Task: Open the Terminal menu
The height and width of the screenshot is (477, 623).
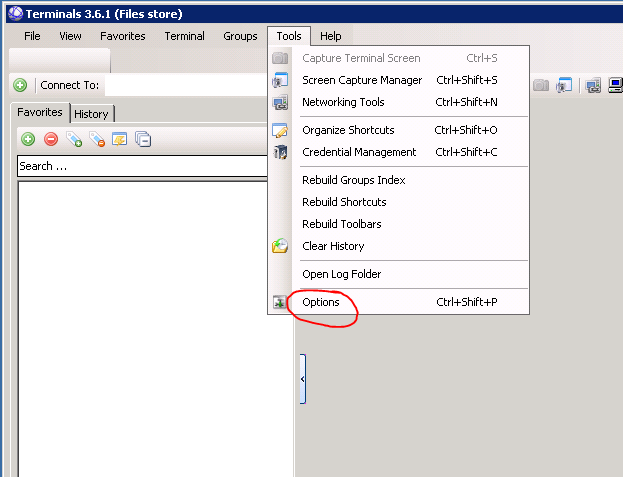Action: tap(184, 36)
